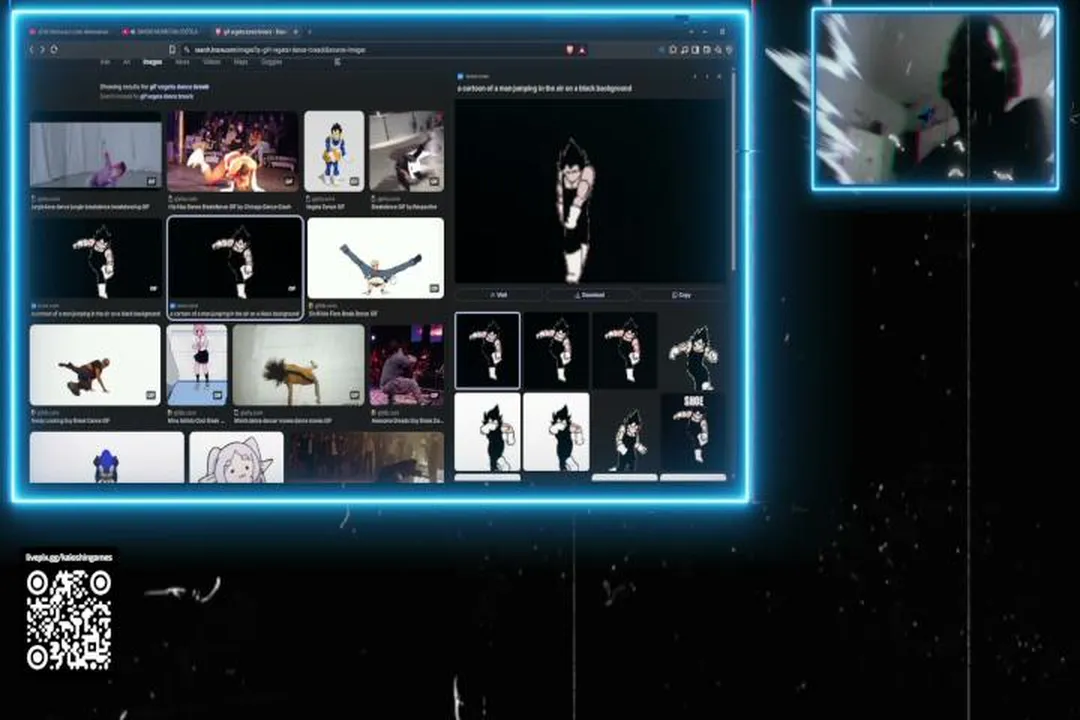Viewport: 1080px width, 720px height.
Task: Click the bookmark icon left of the URL
Action: coord(172,50)
